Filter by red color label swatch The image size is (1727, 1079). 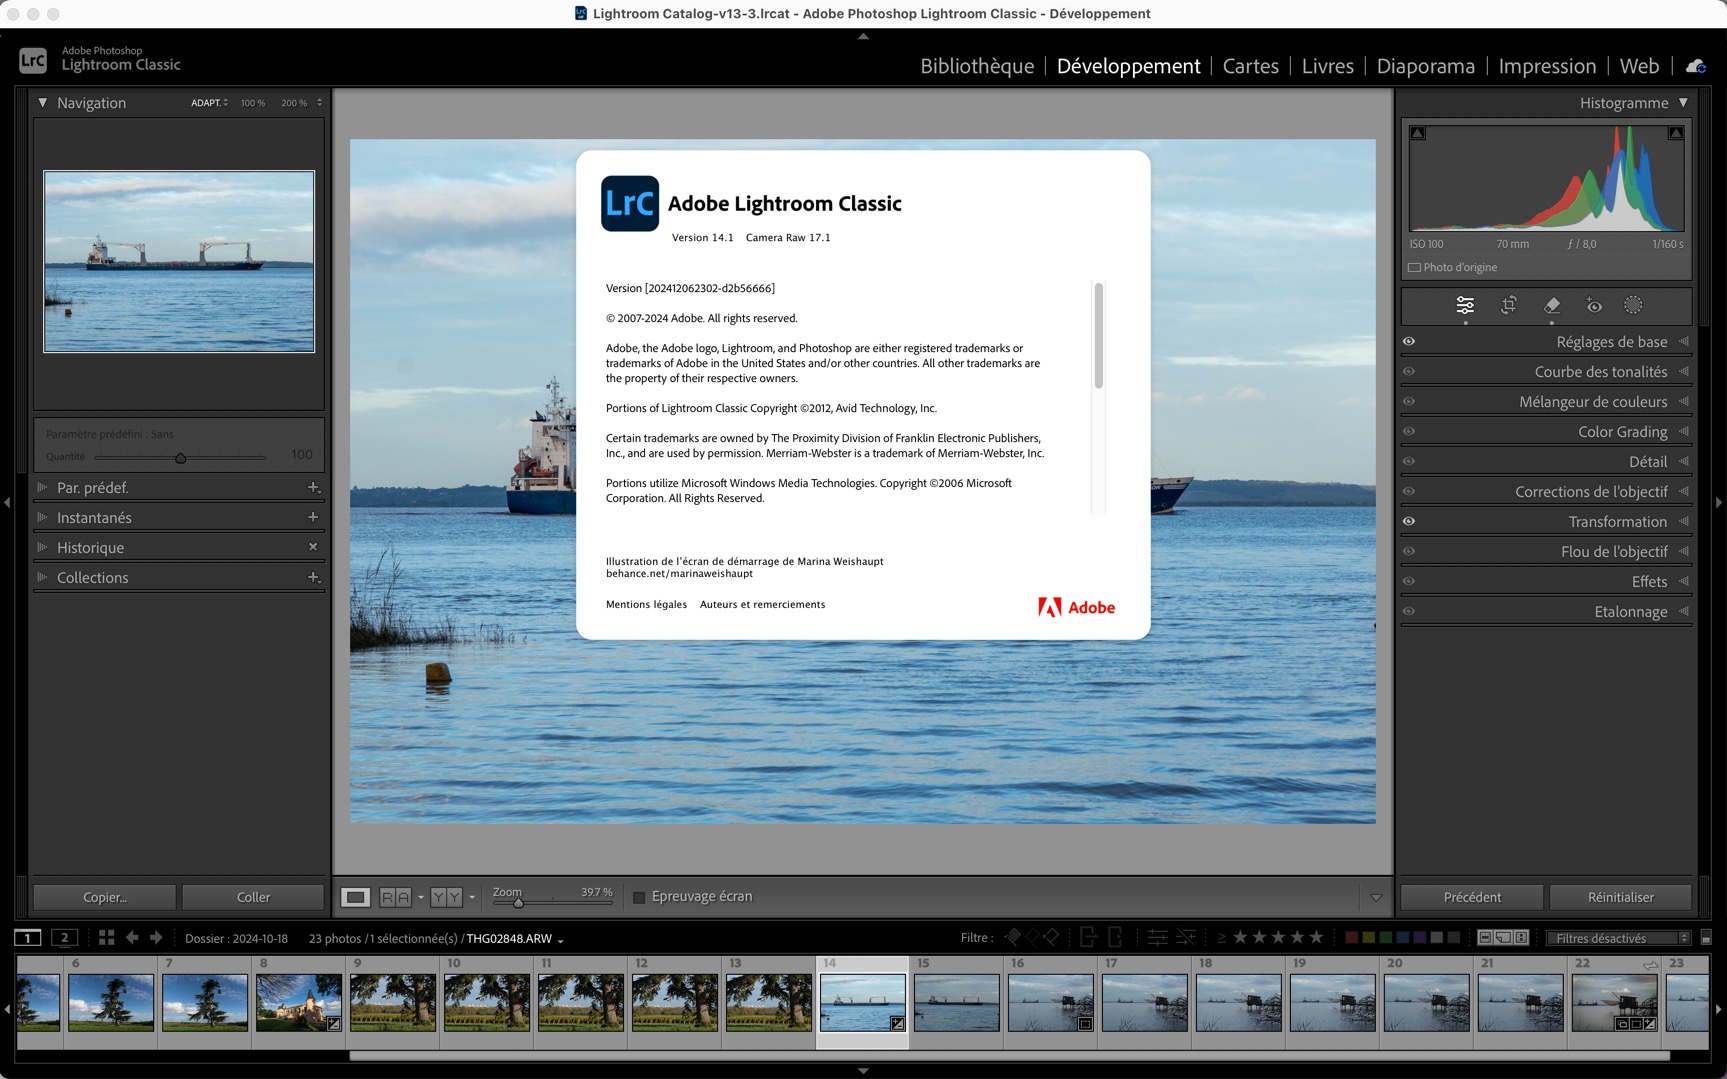(1351, 938)
